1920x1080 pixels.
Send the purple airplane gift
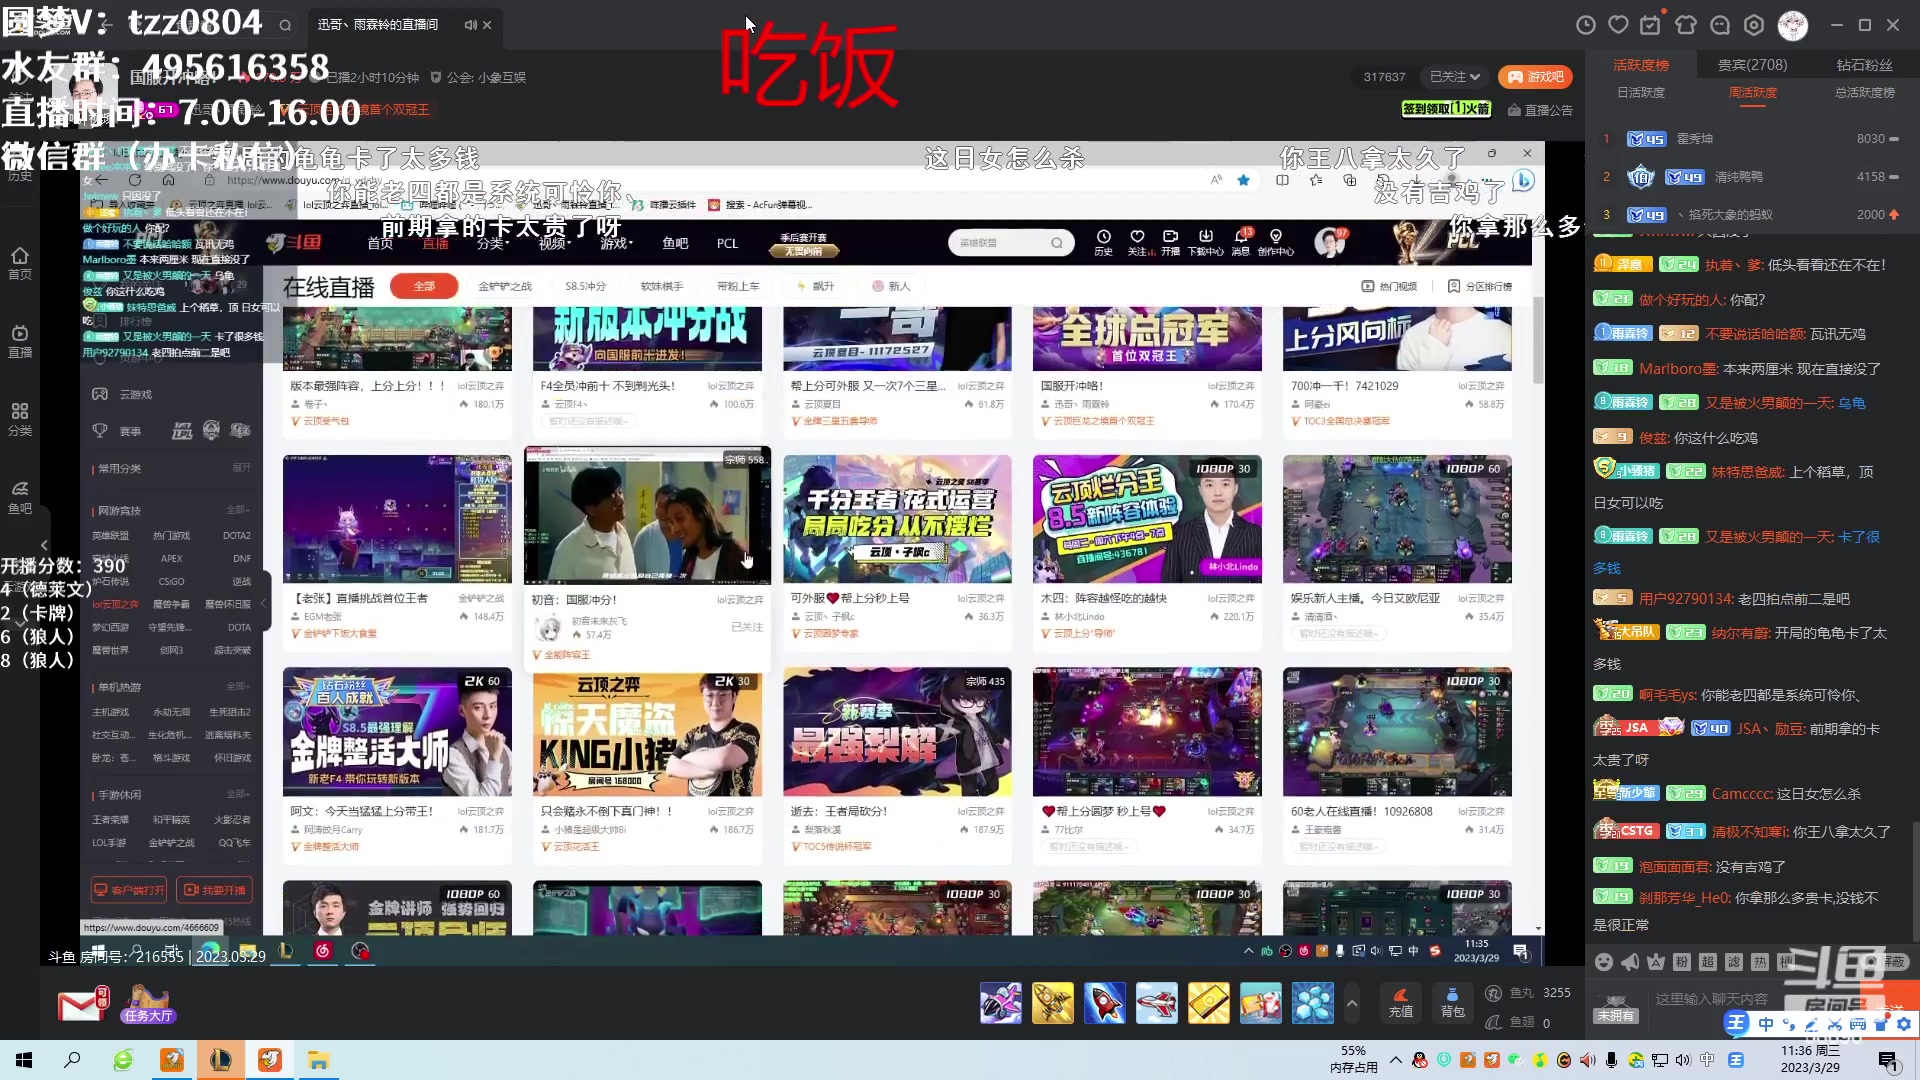pos(1001,1003)
